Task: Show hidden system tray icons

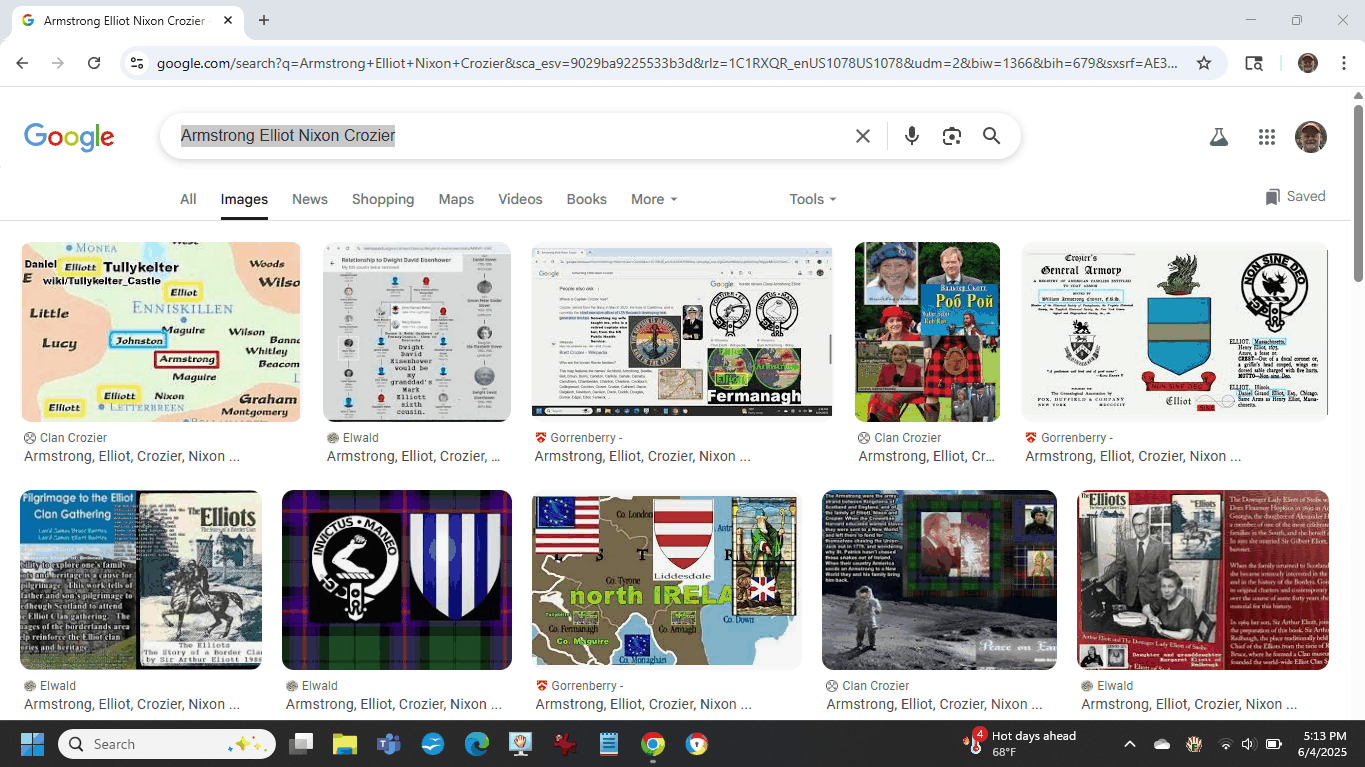Action: [x=1130, y=744]
